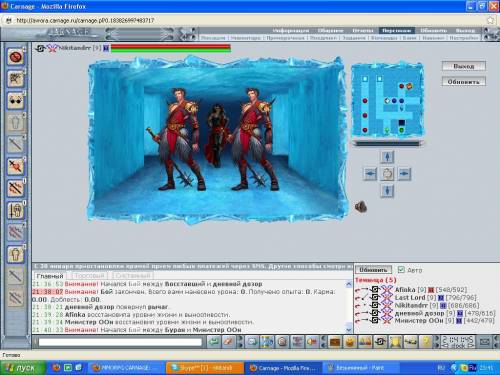The image size is (500, 375).
Task: Click chat scroll up arrow
Action: (349, 284)
